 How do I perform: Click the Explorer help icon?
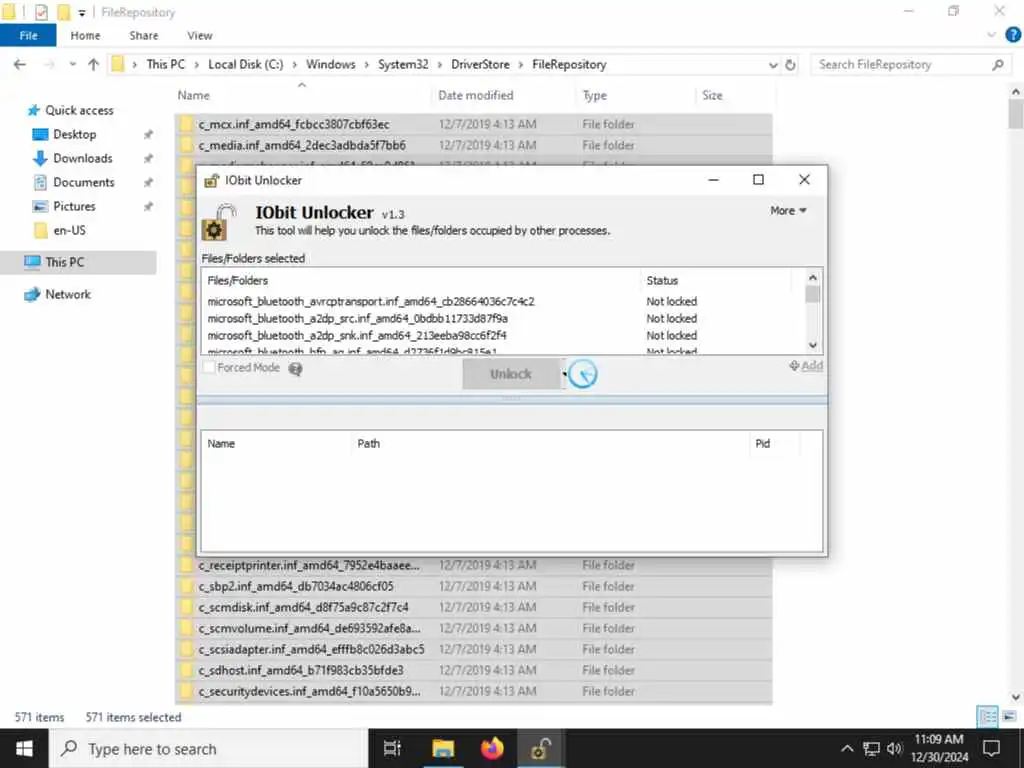click(x=1013, y=35)
